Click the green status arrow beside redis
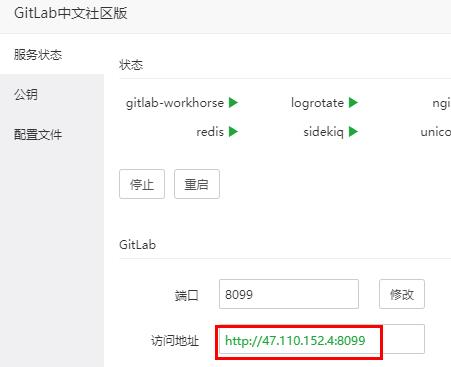This screenshot has width=451, height=367. pyautogui.click(x=233, y=132)
